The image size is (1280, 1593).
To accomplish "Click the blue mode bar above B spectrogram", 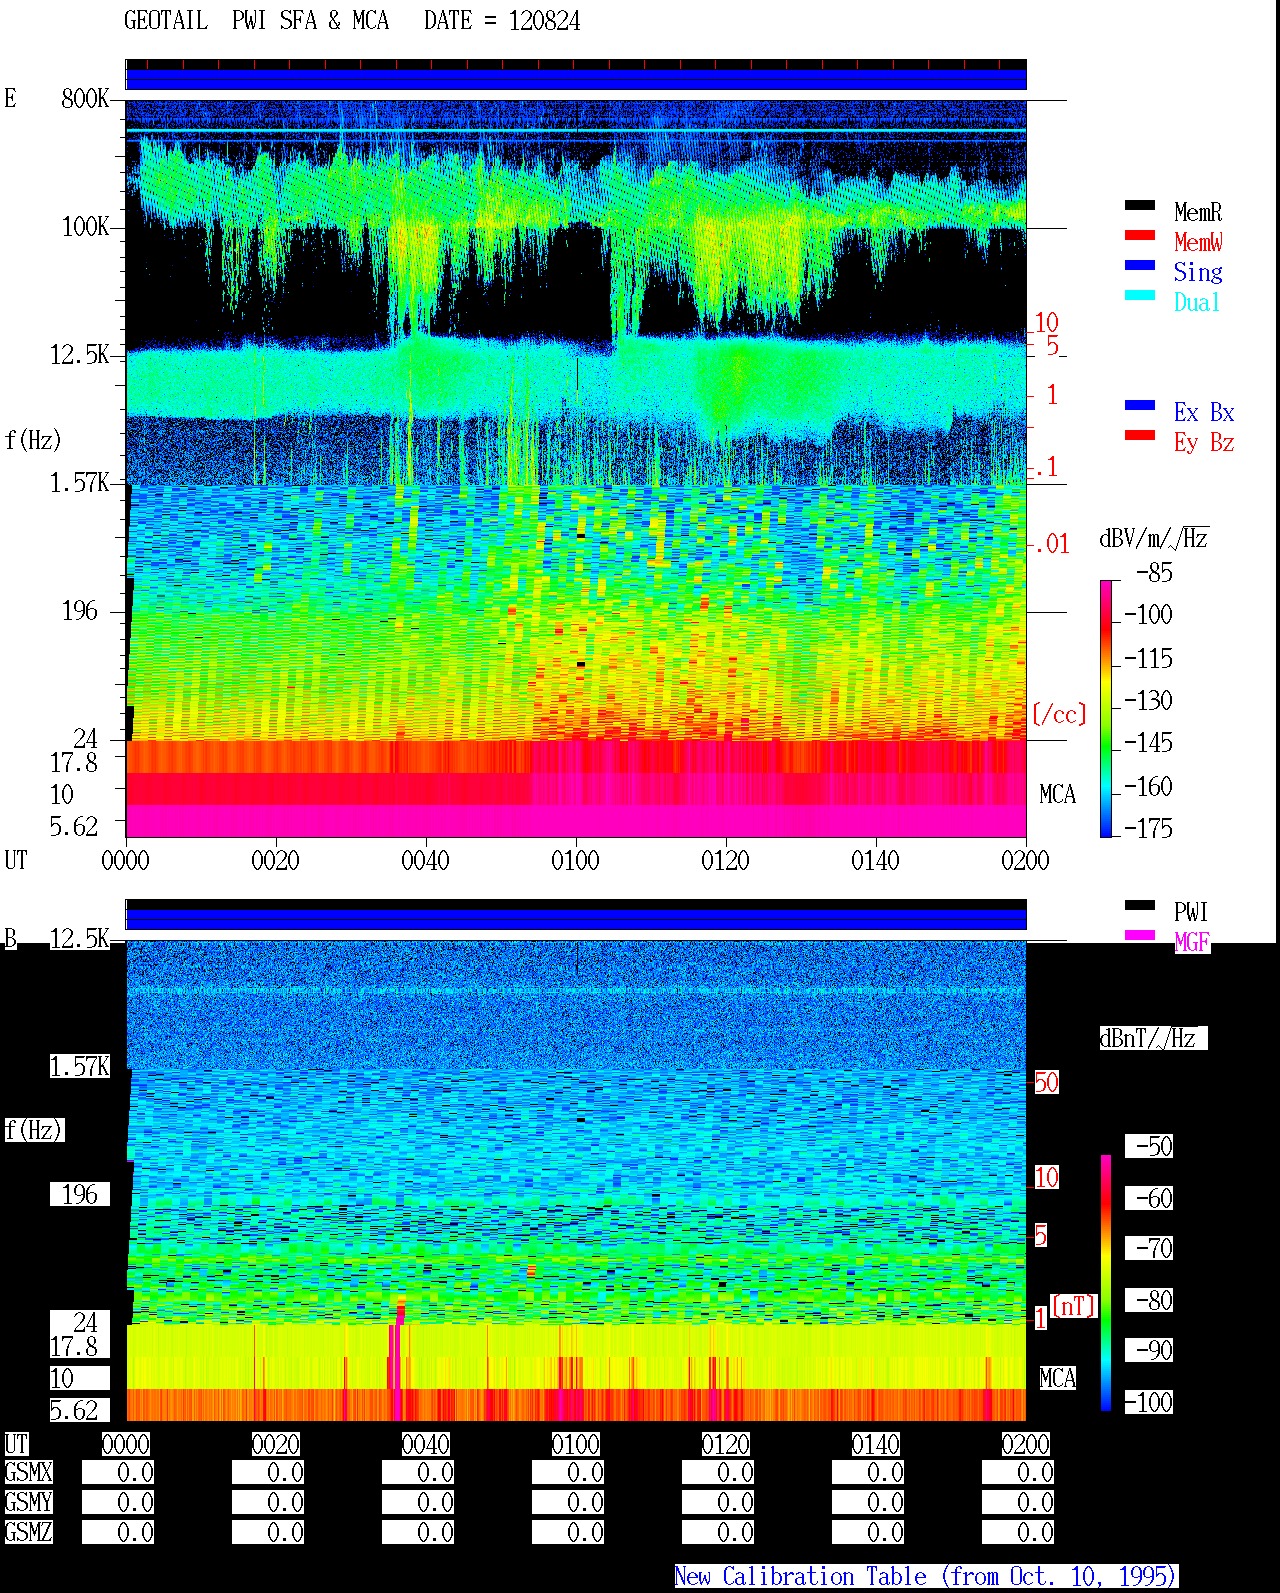I will click(576, 919).
